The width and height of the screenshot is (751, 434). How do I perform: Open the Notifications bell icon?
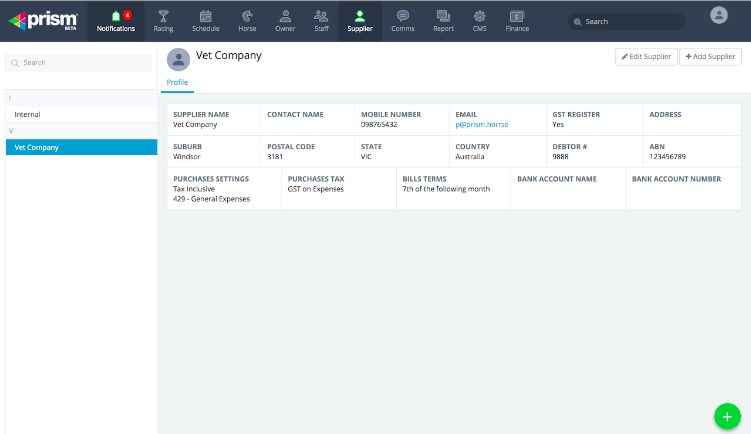(115, 16)
